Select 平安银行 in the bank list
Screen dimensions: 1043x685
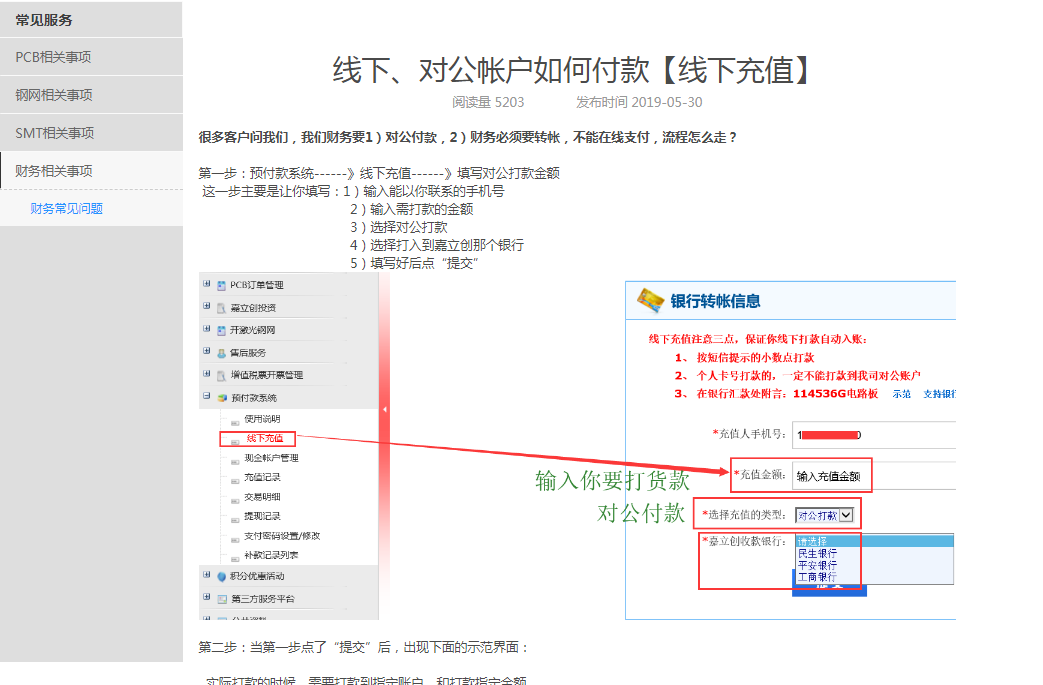pyautogui.click(x=817, y=565)
